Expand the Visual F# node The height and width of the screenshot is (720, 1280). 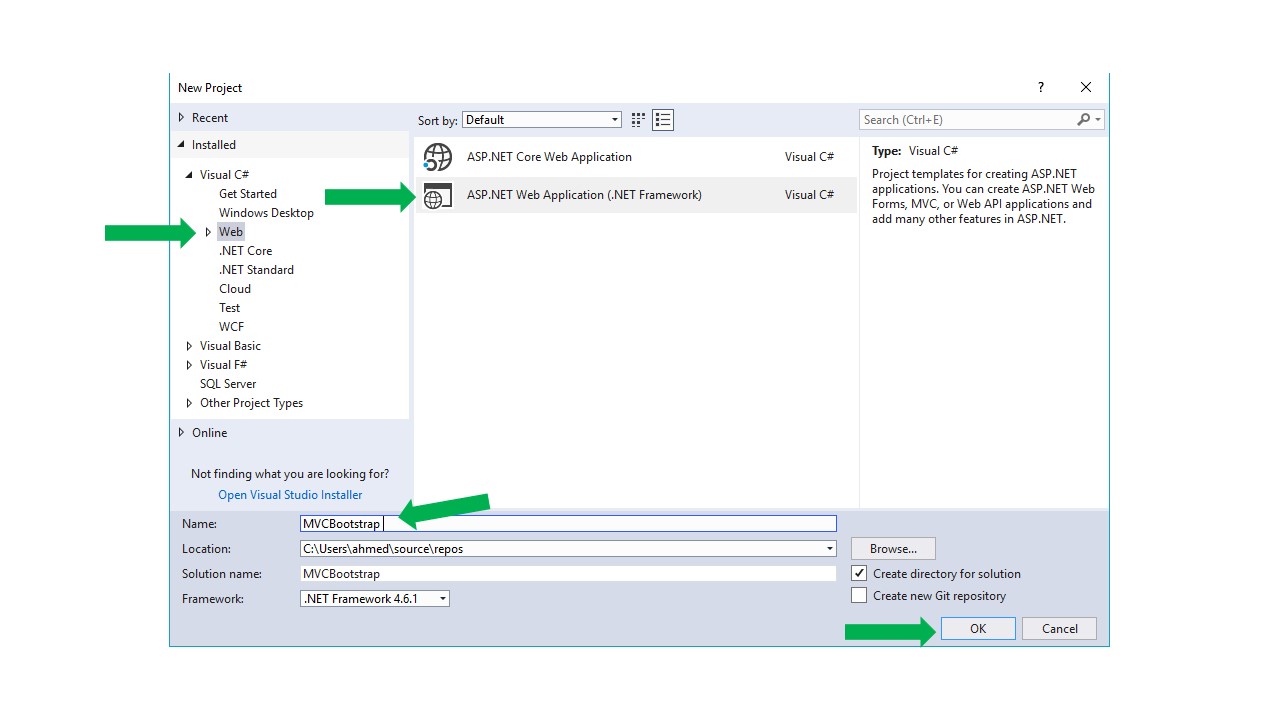click(189, 365)
